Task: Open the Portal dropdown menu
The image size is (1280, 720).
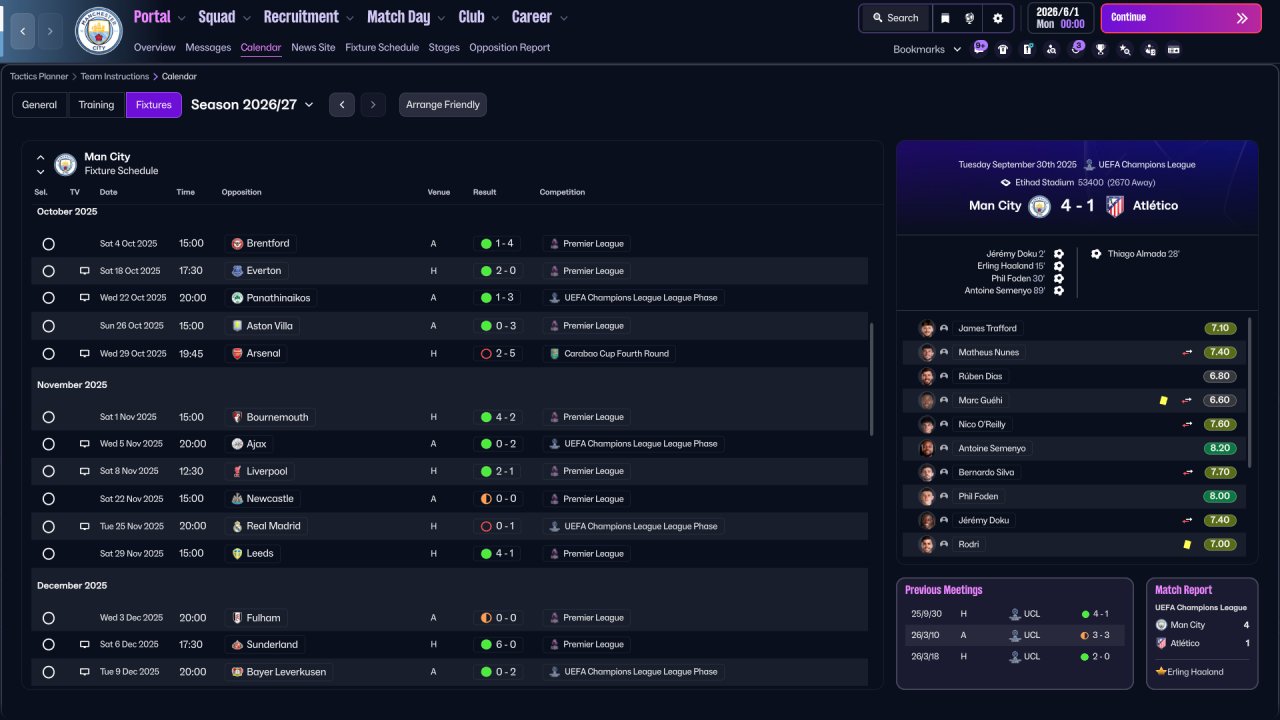Action: 159,17
